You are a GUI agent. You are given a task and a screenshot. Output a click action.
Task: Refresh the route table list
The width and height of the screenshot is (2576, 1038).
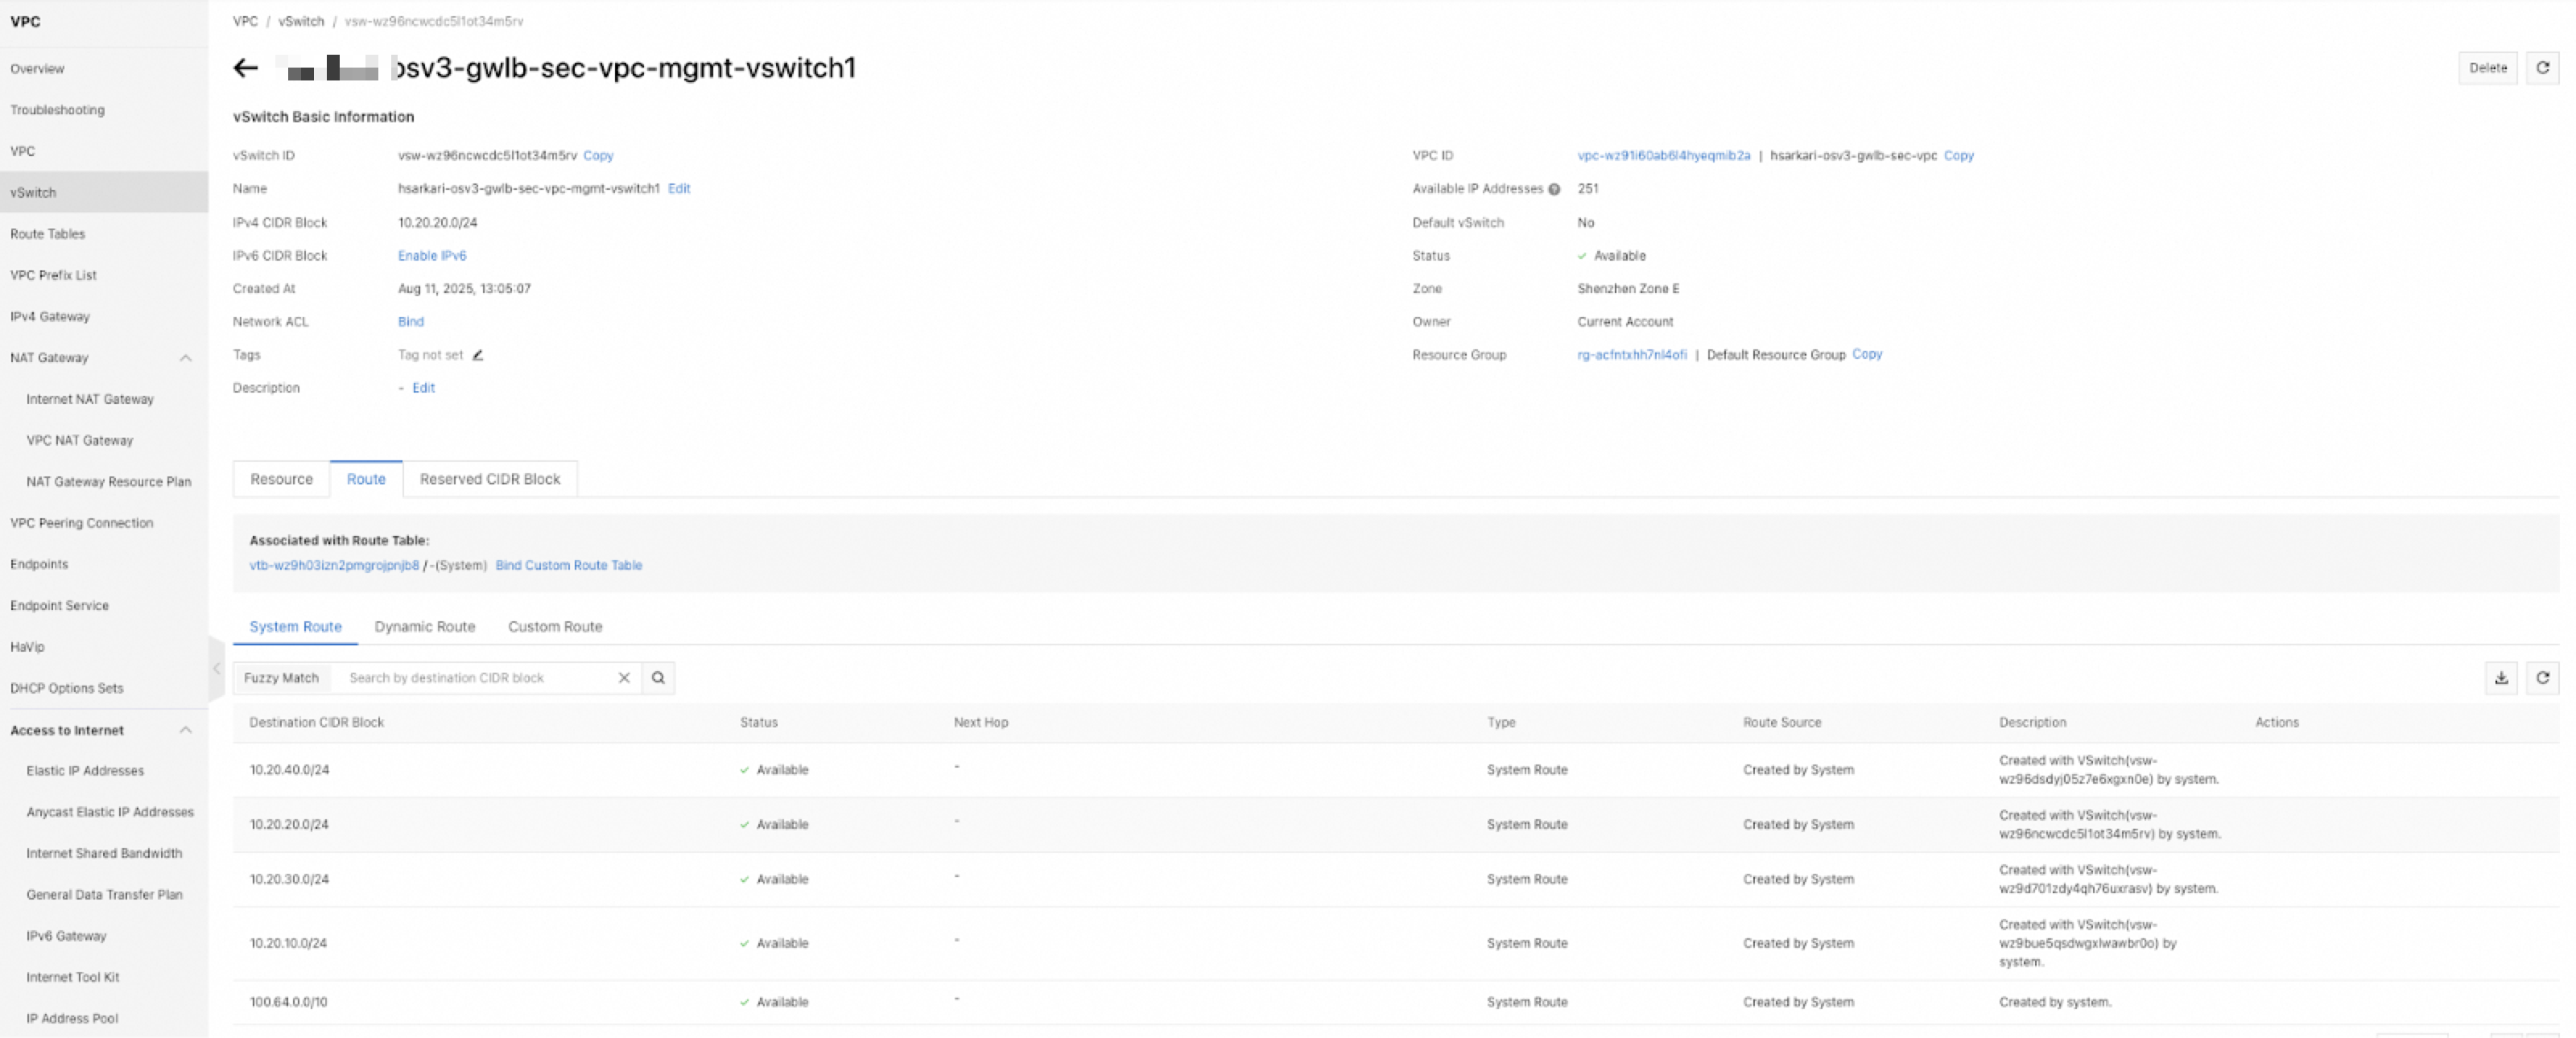[2542, 678]
